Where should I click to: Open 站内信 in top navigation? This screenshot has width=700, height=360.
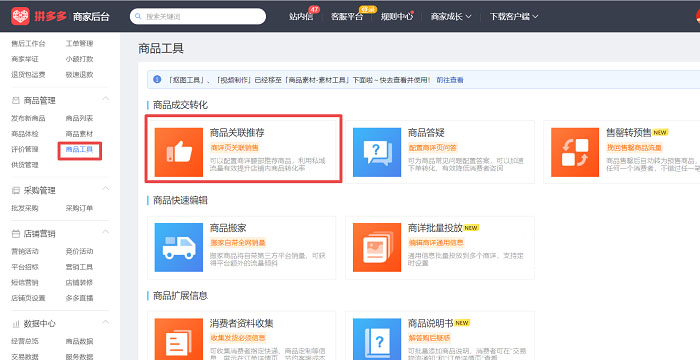click(301, 17)
